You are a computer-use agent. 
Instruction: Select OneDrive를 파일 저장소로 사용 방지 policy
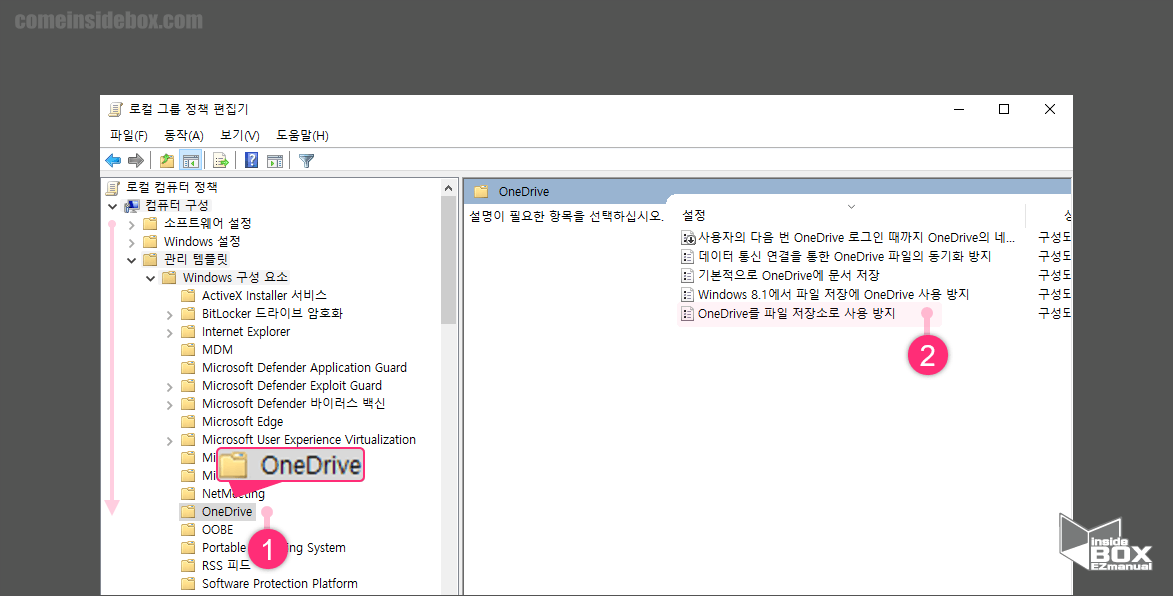pos(796,313)
